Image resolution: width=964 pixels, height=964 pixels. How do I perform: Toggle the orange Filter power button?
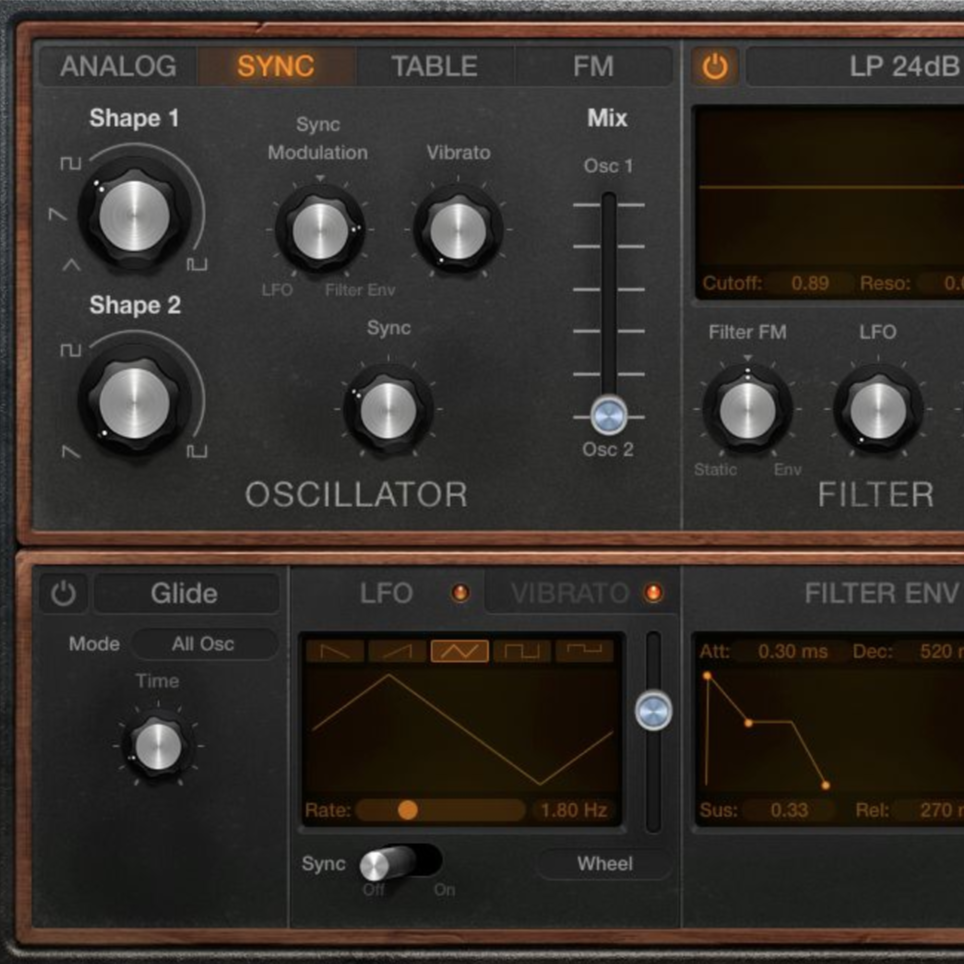(x=714, y=67)
